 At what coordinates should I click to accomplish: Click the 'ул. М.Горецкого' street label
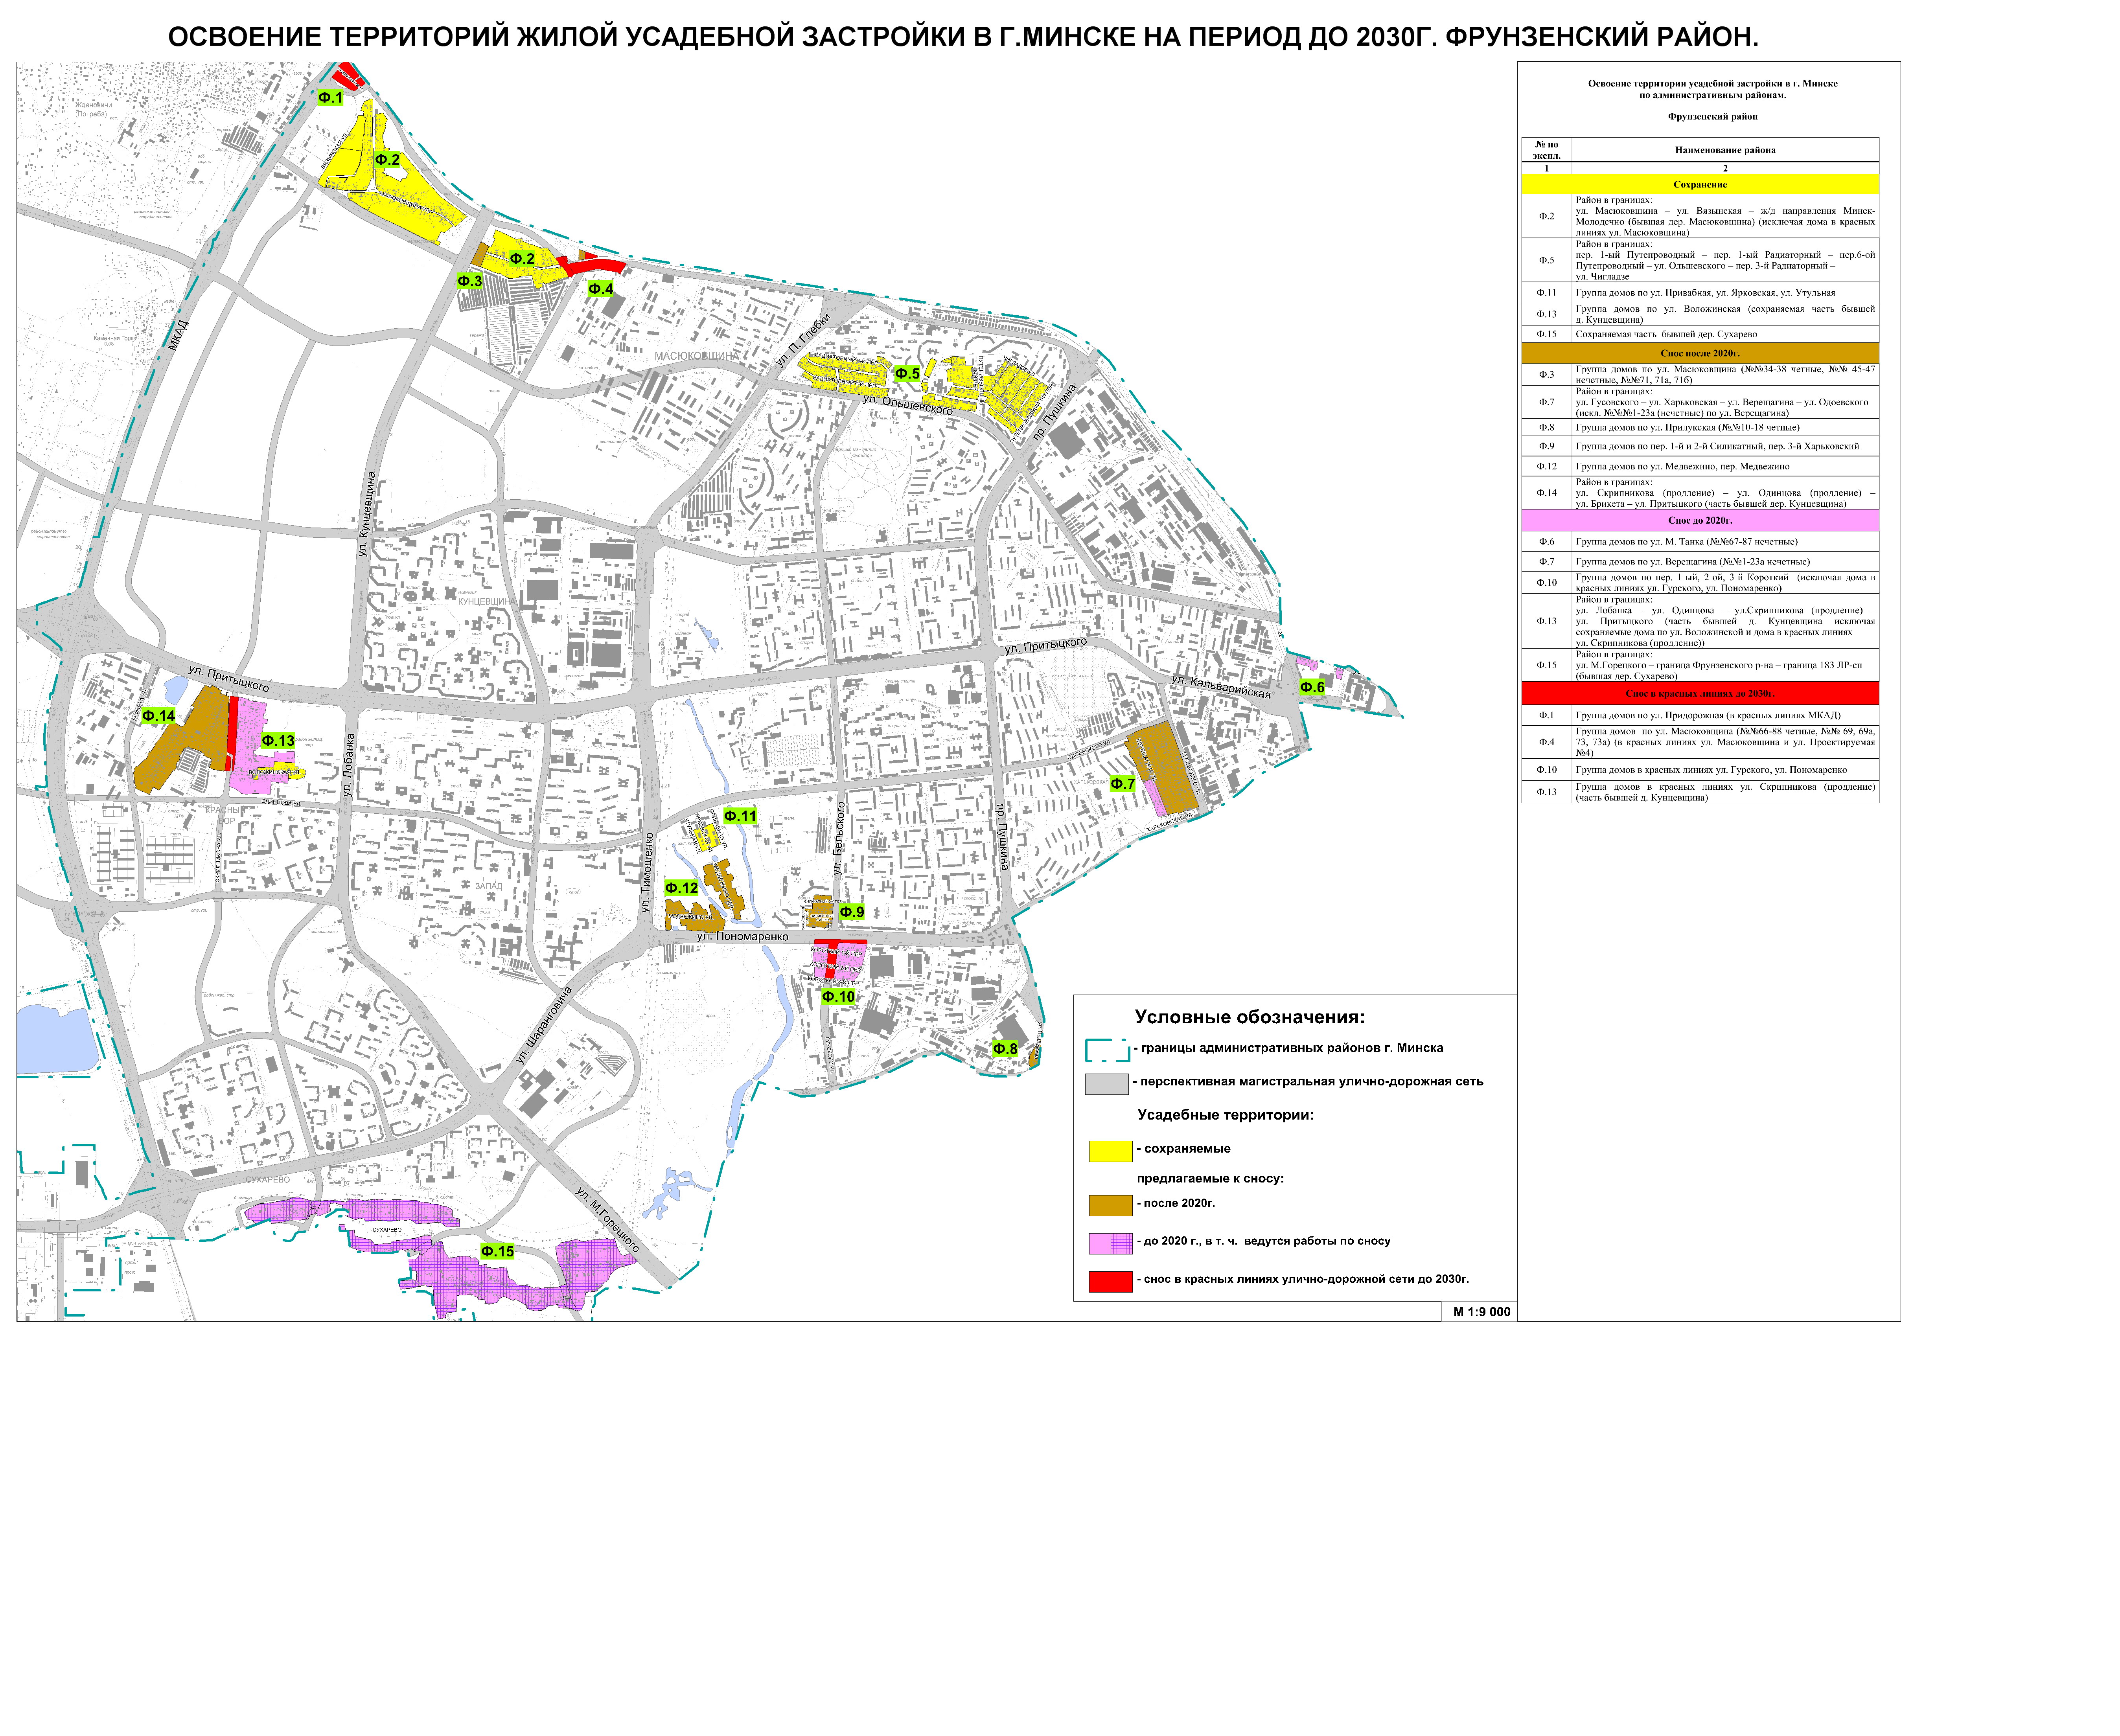[x=607, y=1219]
